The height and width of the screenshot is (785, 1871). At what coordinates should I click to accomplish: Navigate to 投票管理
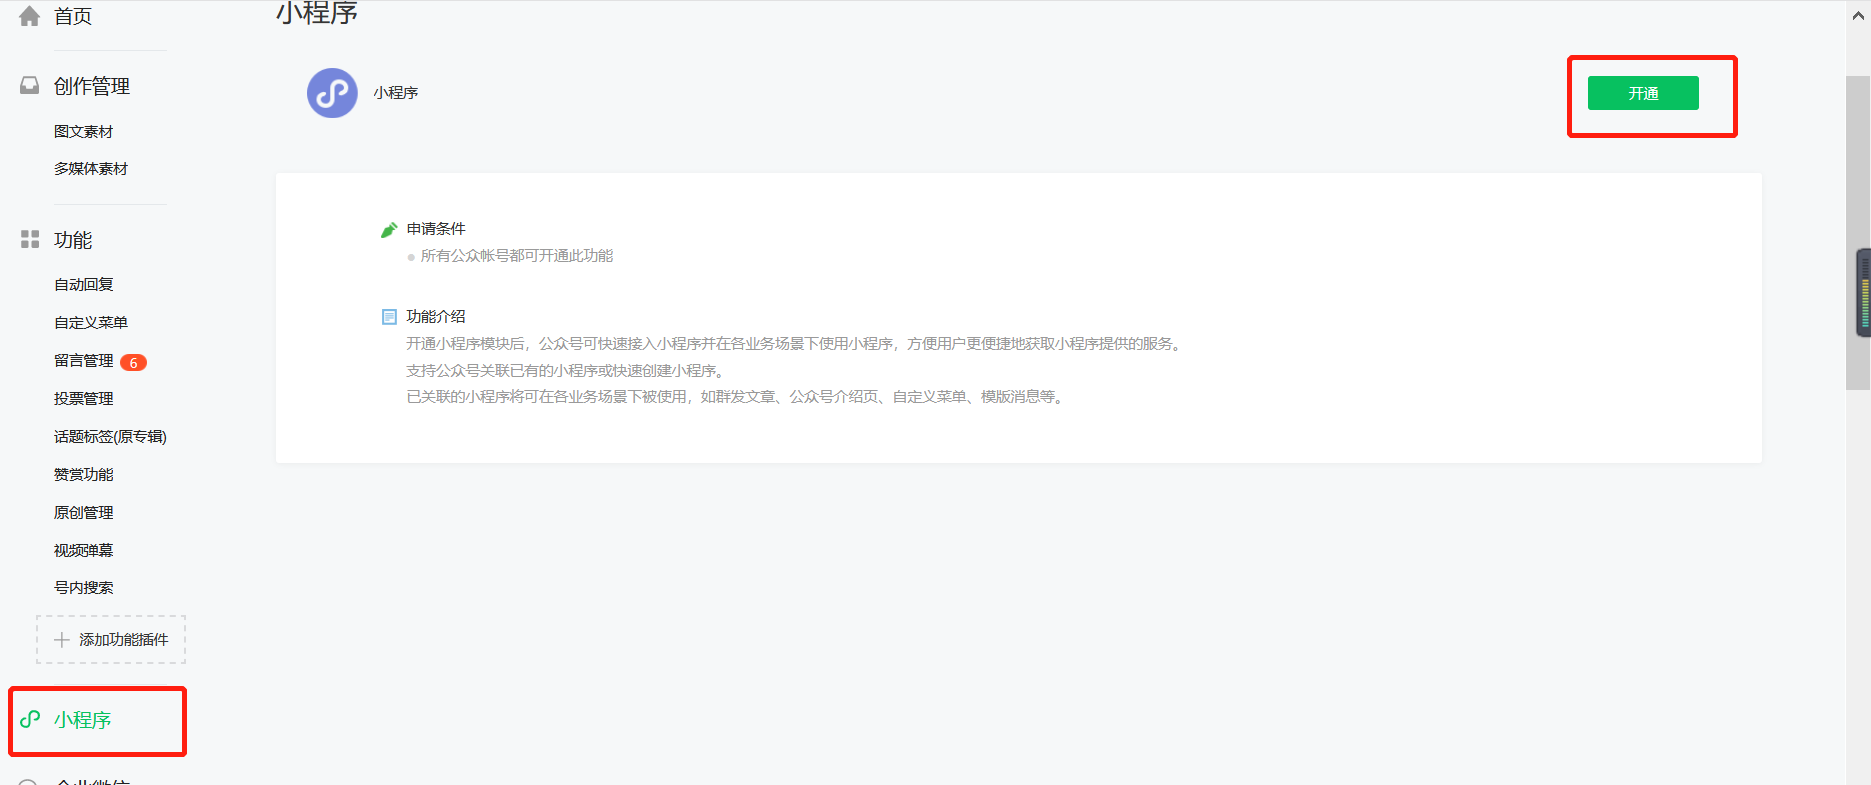click(84, 399)
